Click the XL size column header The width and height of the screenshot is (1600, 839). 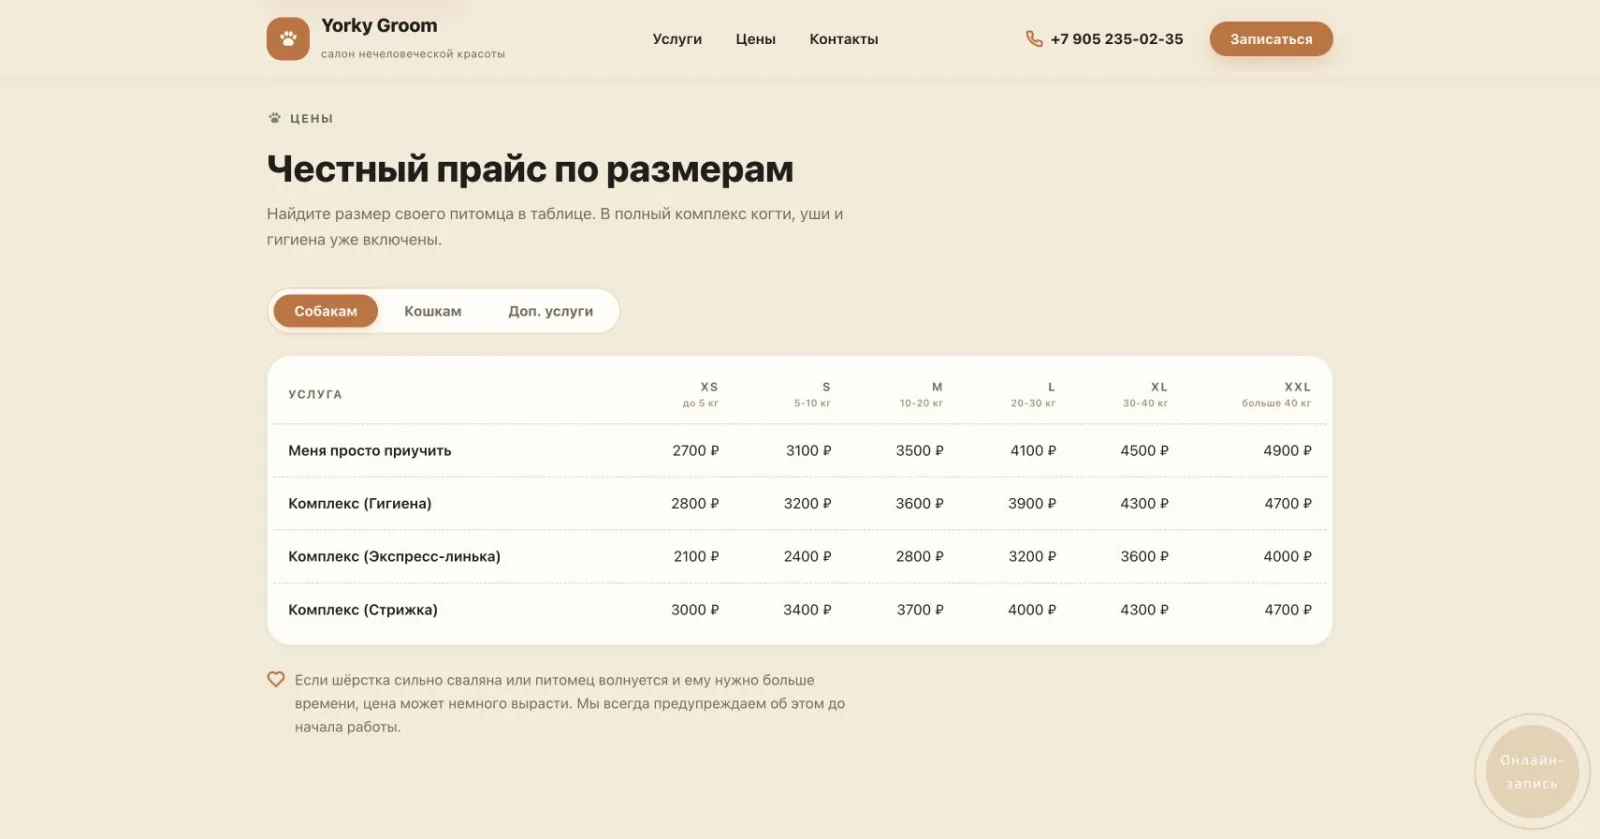click(1145, 394)
